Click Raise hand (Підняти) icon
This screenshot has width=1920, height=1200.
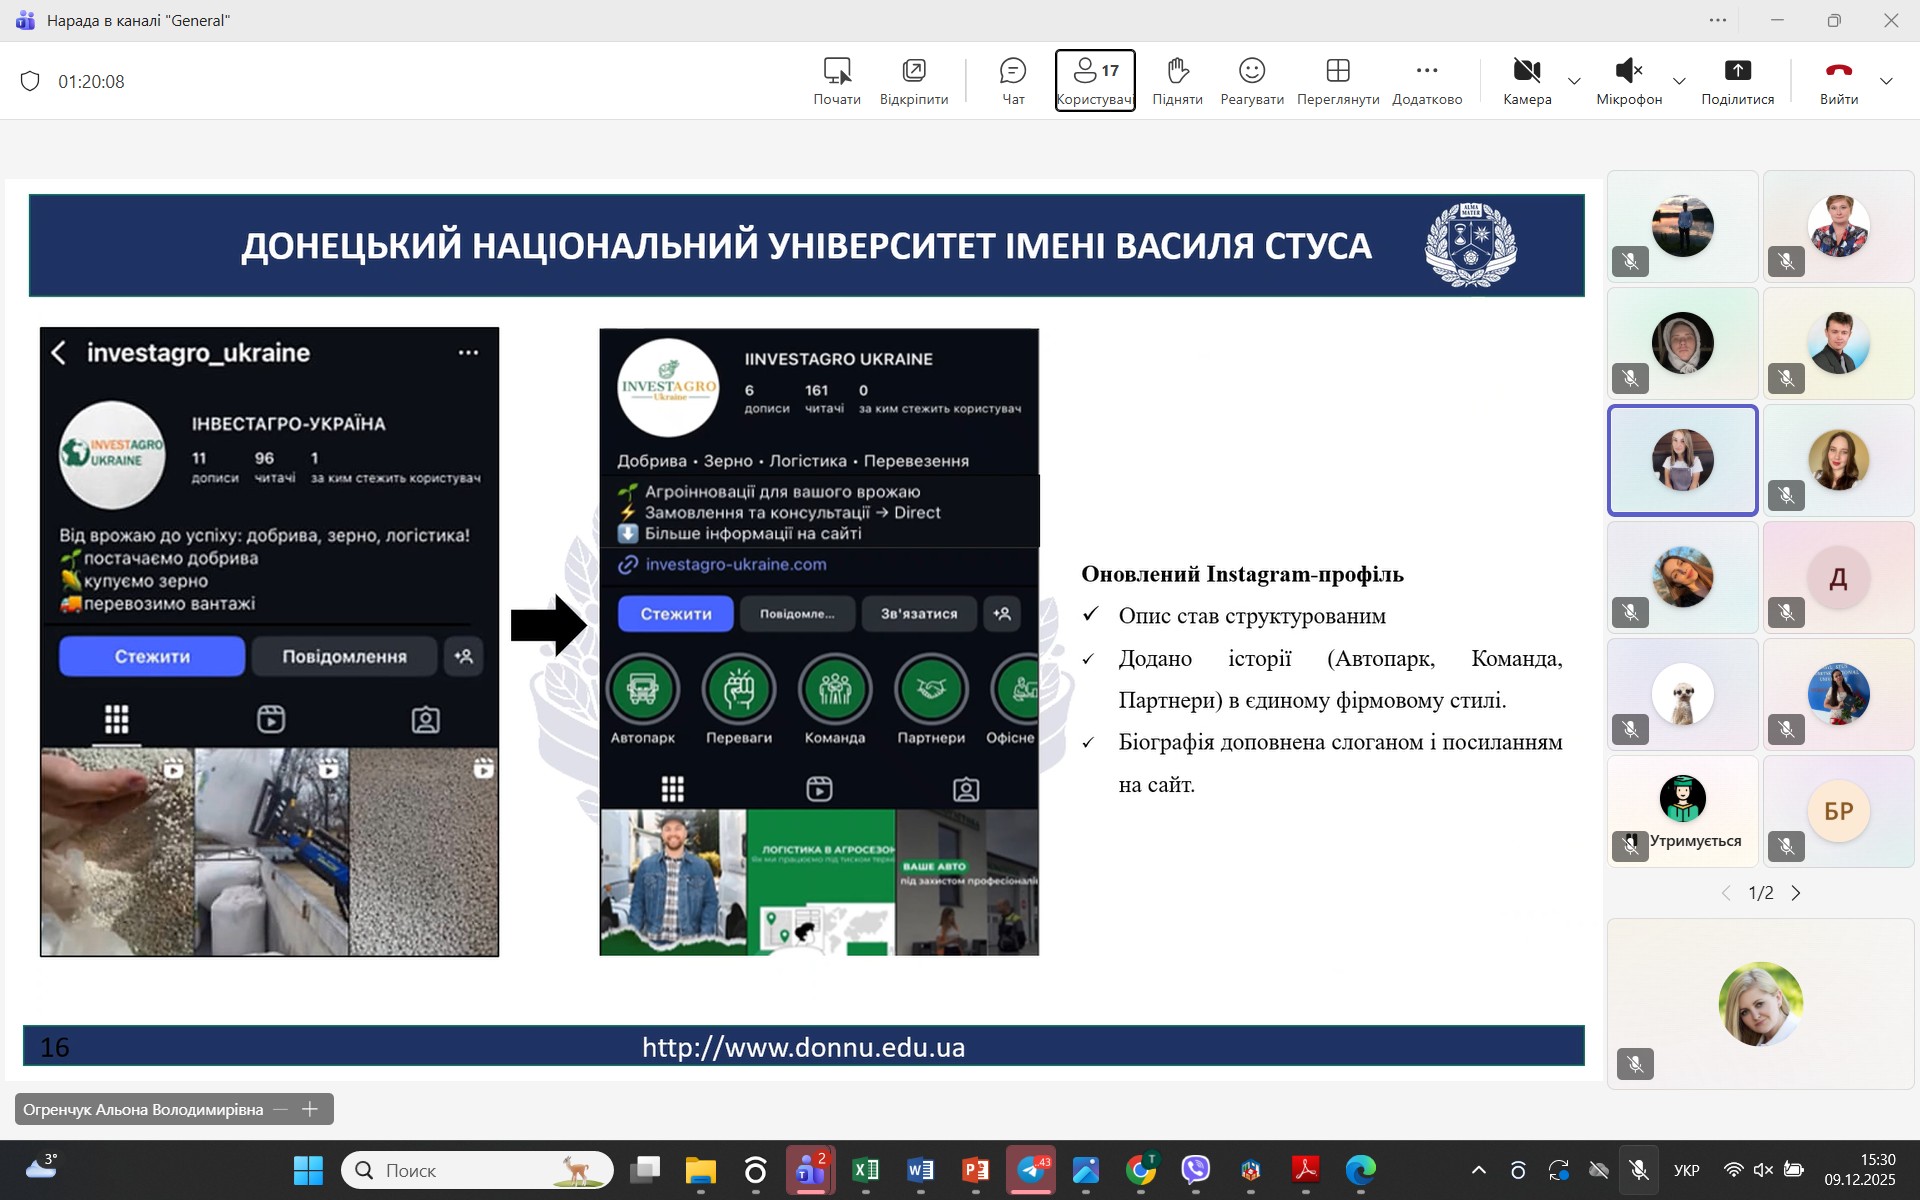pyautogui.click(x=1177, y=79)
